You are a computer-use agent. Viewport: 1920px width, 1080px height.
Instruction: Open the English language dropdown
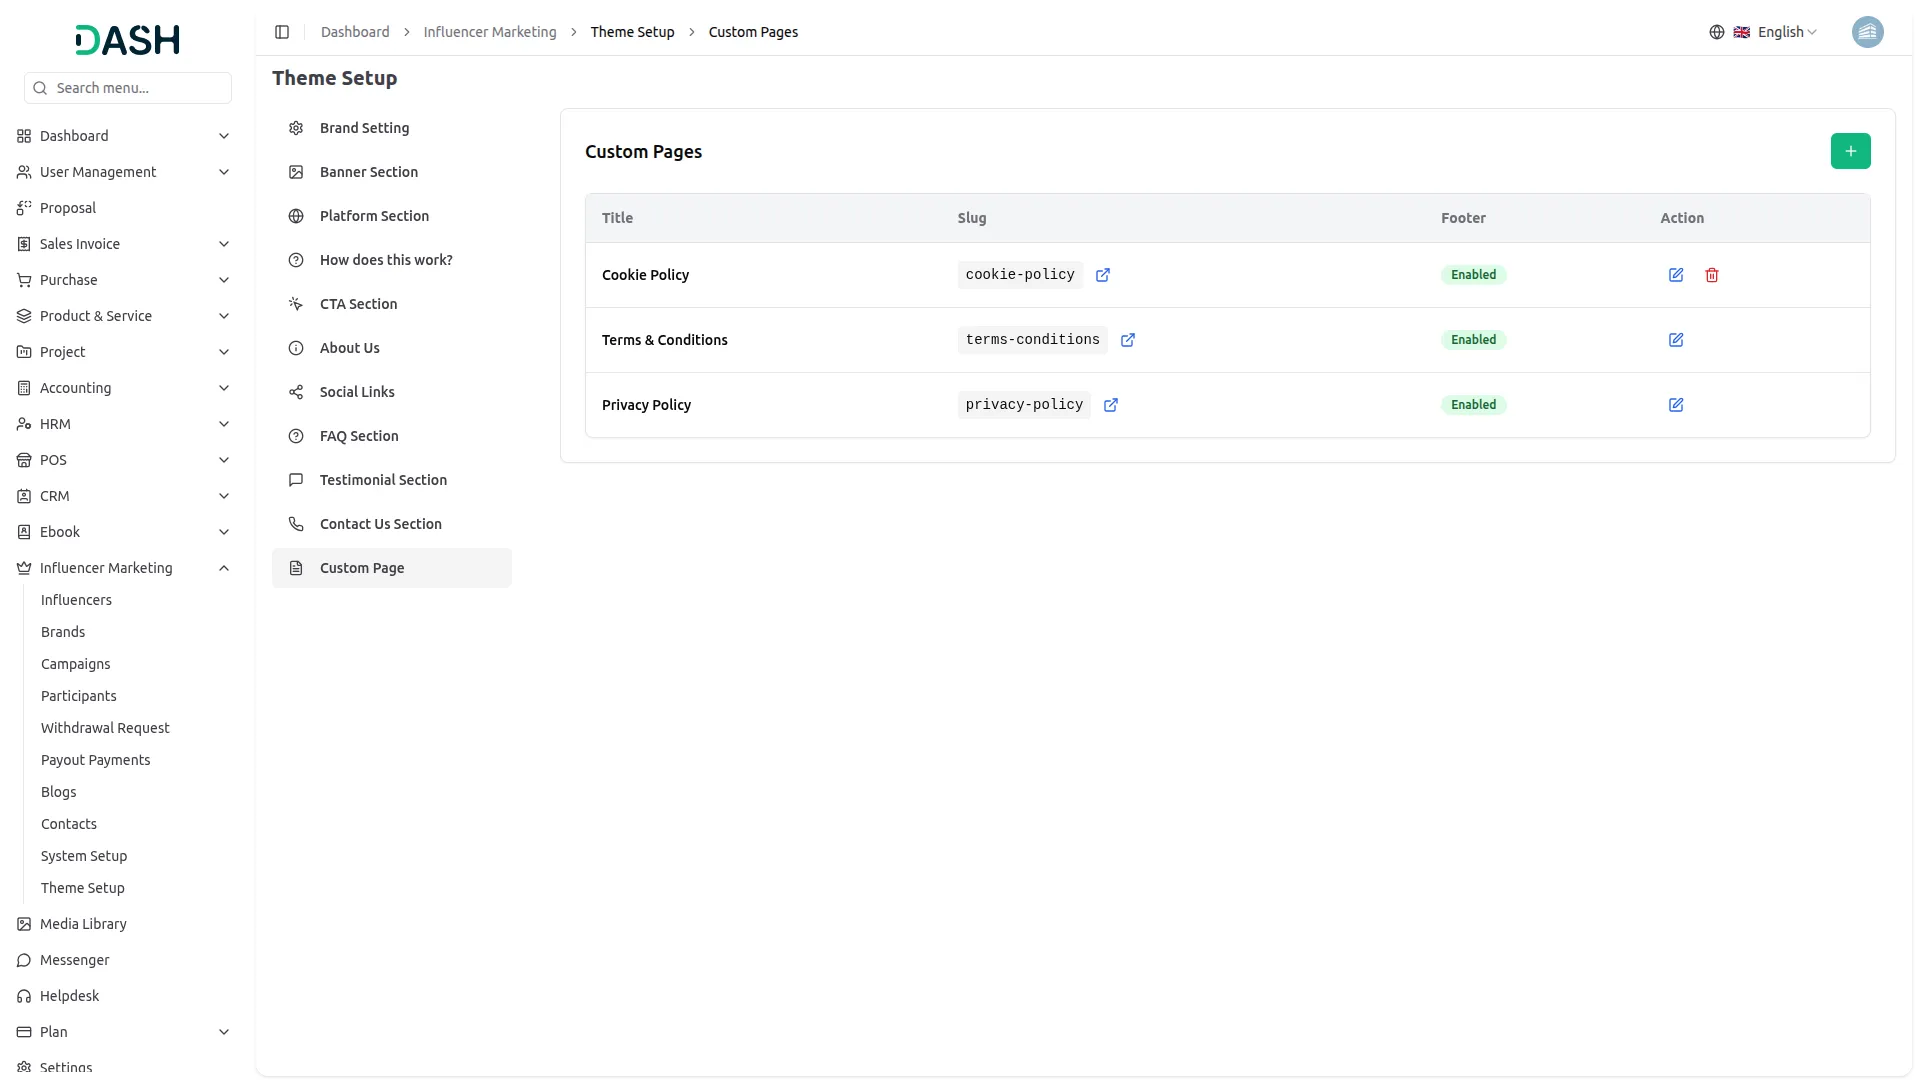pyautogui.click(x=1774, y=32)
